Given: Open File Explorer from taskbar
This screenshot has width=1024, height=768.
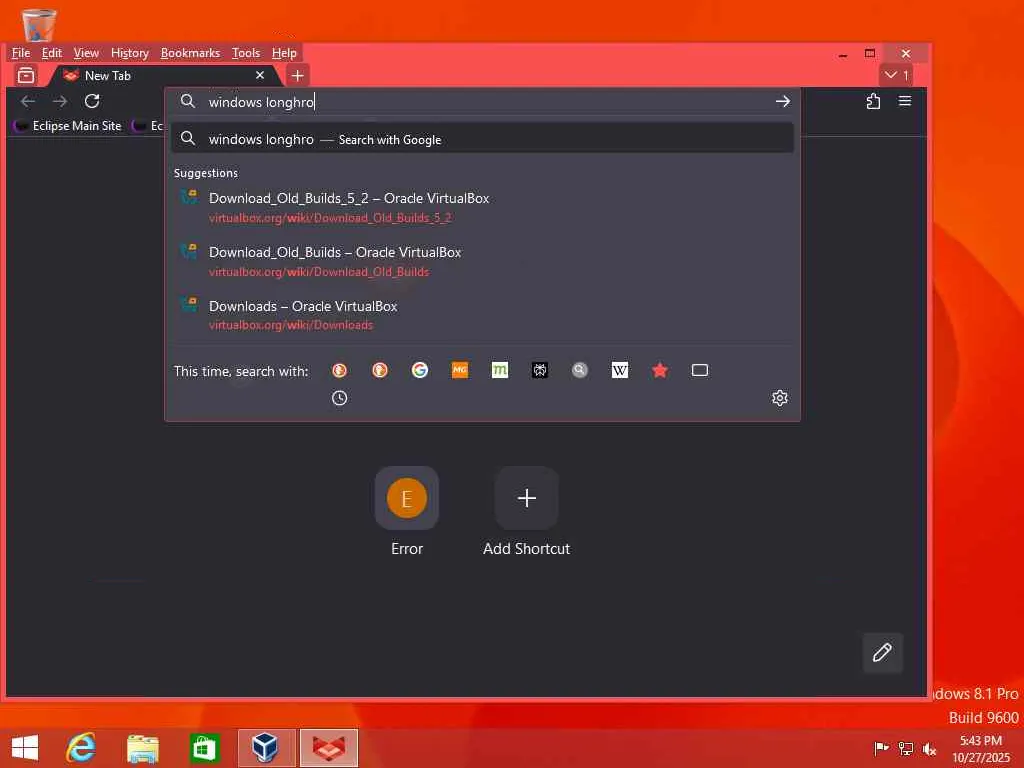Looking at the screenshot, I should pos(142,748).
